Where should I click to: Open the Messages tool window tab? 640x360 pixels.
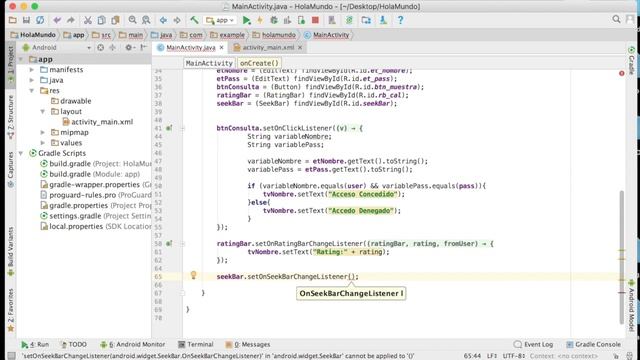(x=248, y=344)
